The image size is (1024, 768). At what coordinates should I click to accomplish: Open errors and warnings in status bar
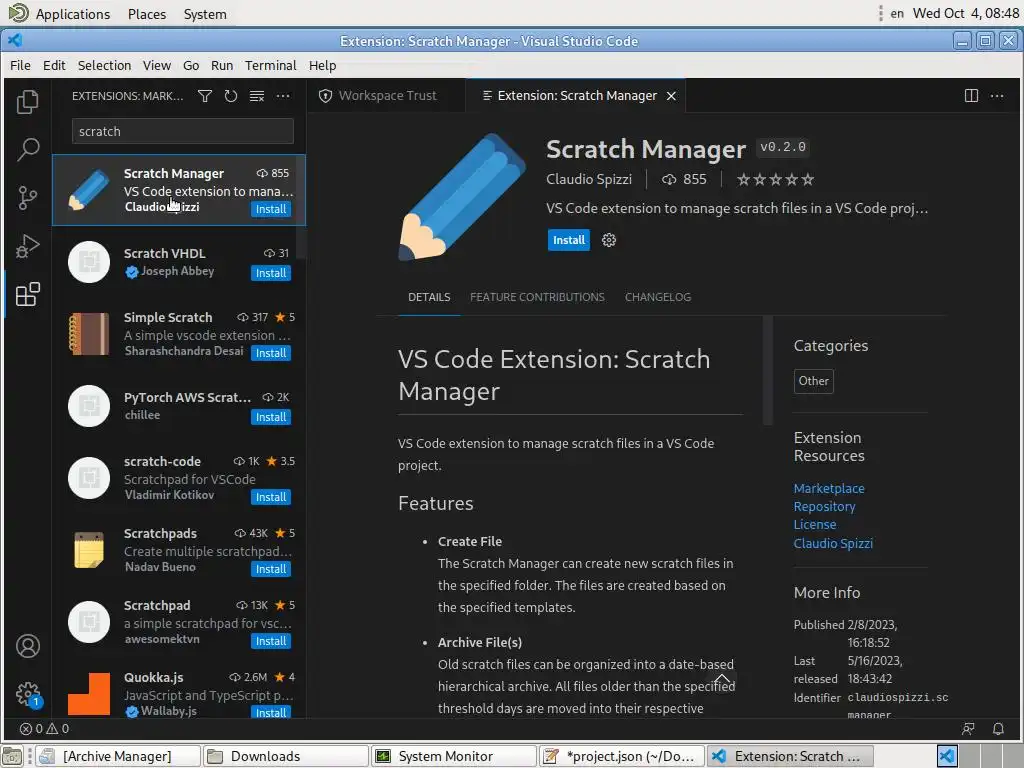click(44, 728)
